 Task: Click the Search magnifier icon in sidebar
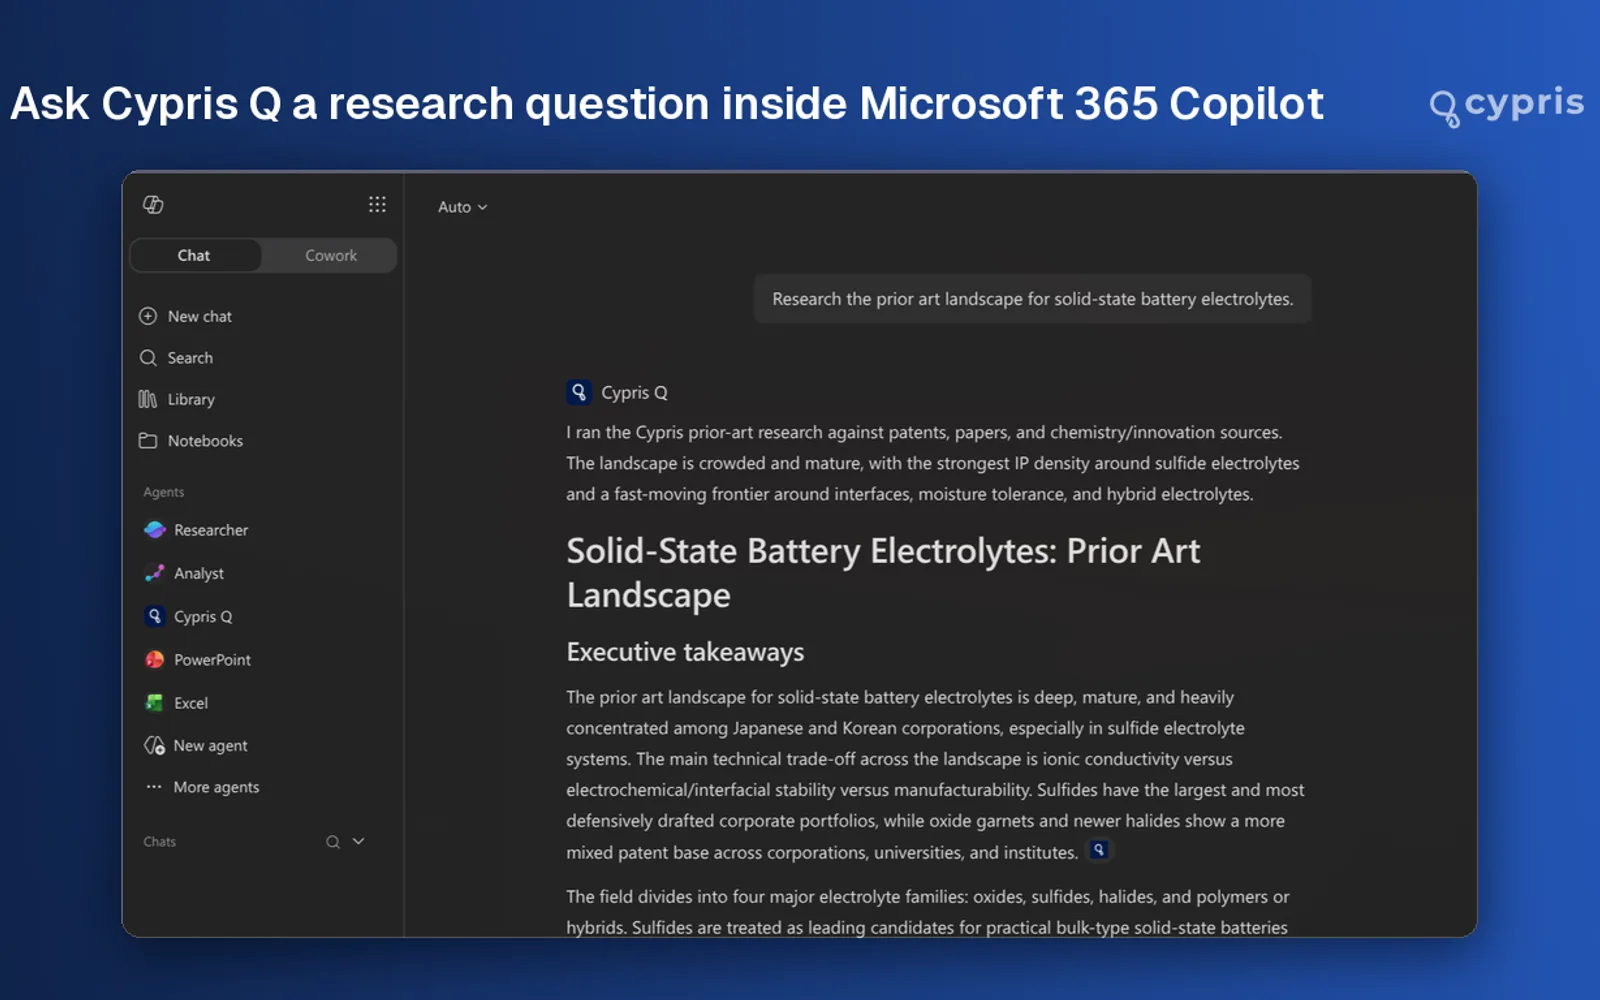148,358
